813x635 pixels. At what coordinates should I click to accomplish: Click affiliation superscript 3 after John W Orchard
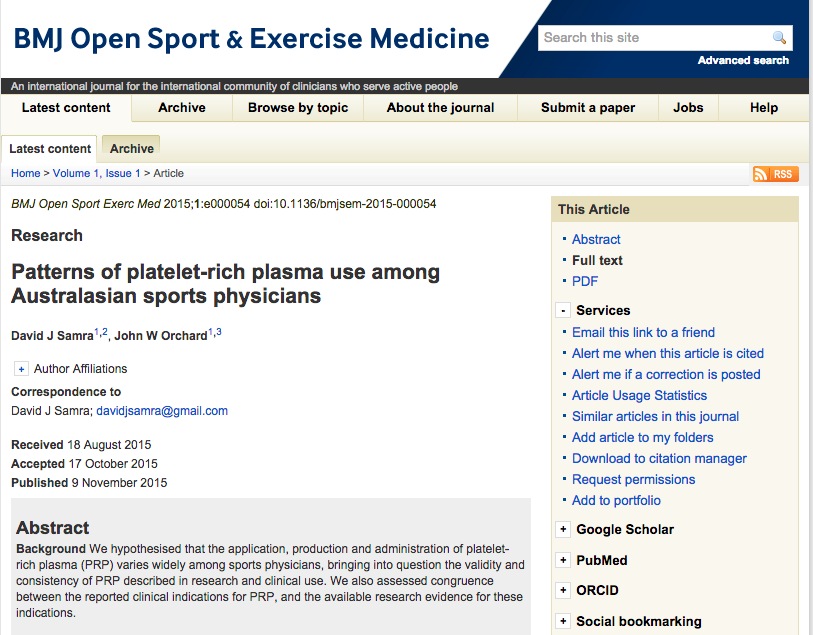coord(219,332)
